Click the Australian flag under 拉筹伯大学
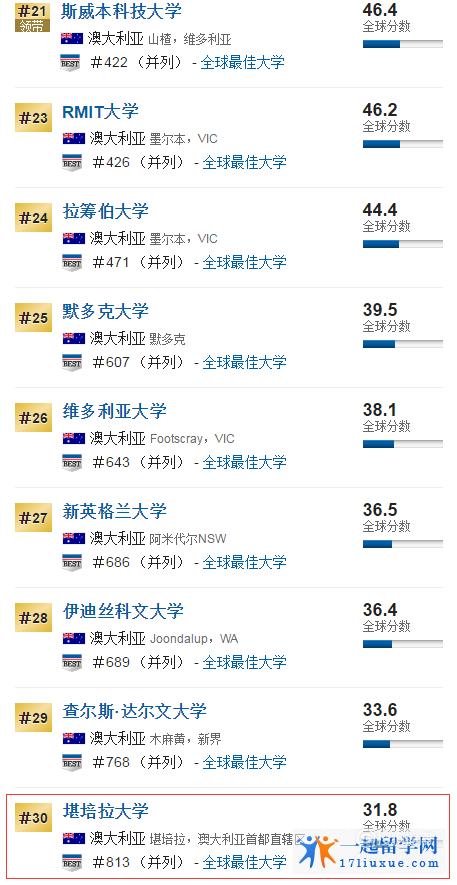457x885 pixels. coord(74,238)
